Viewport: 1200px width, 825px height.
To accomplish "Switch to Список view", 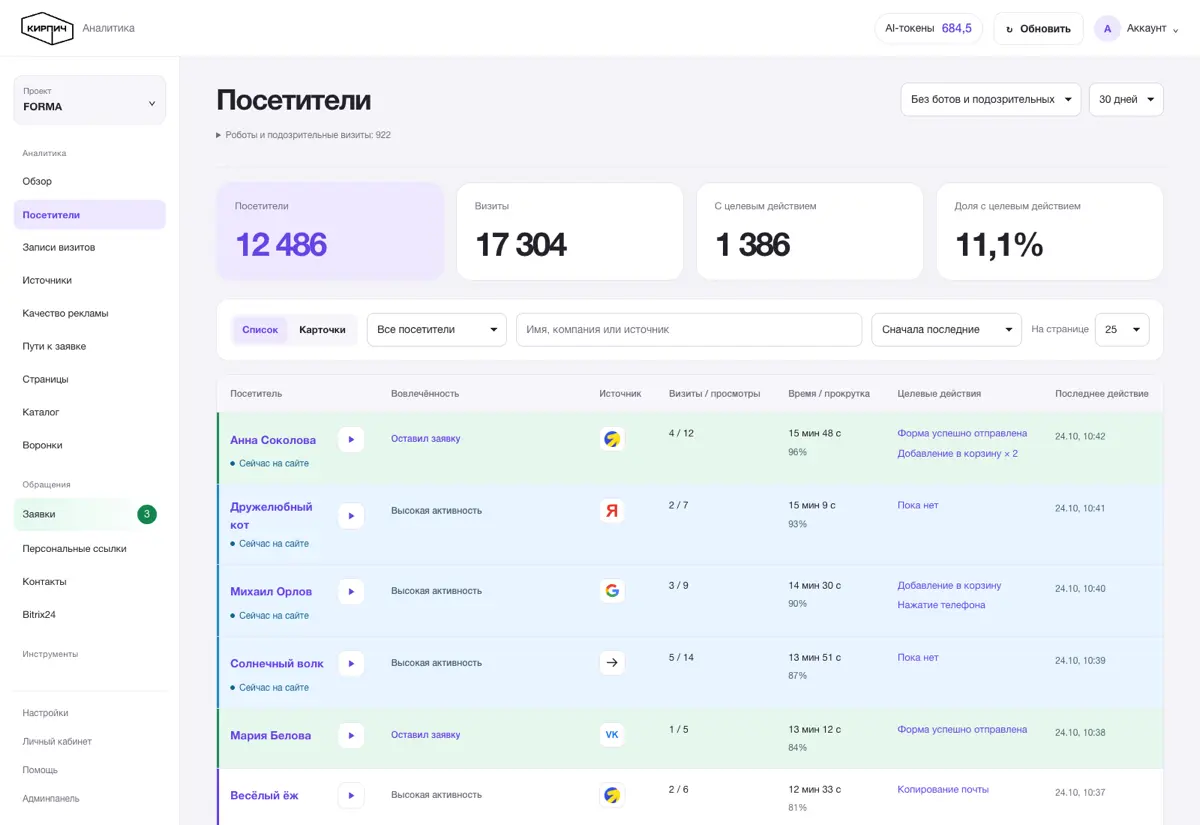I will click(x=260, y=330).
